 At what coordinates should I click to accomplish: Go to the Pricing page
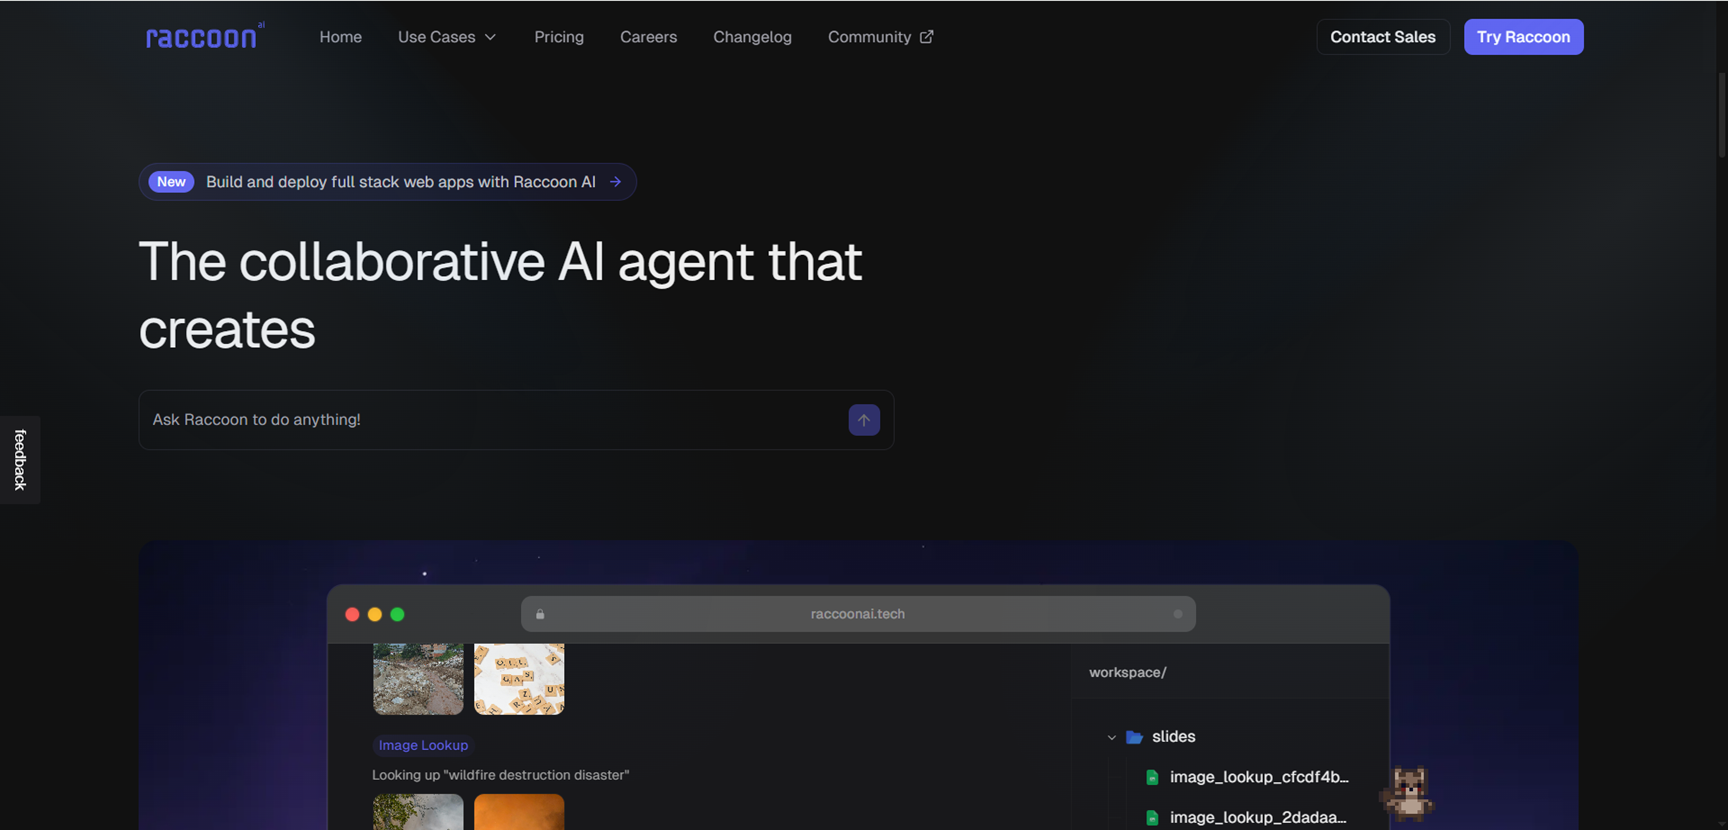point(558,37)
